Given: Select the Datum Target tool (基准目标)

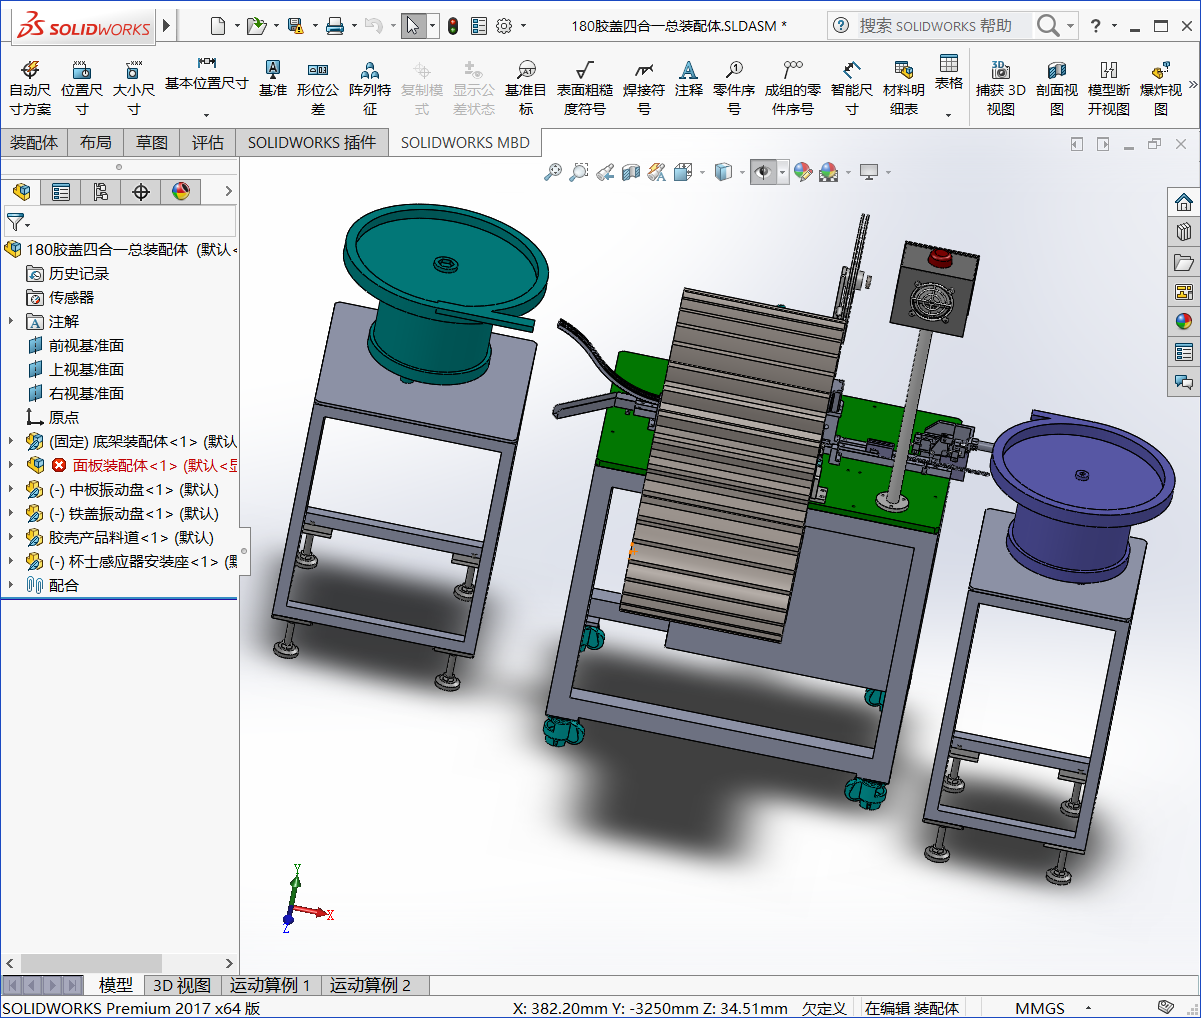Looking at the screenshot, I should (x=526, y=87).
